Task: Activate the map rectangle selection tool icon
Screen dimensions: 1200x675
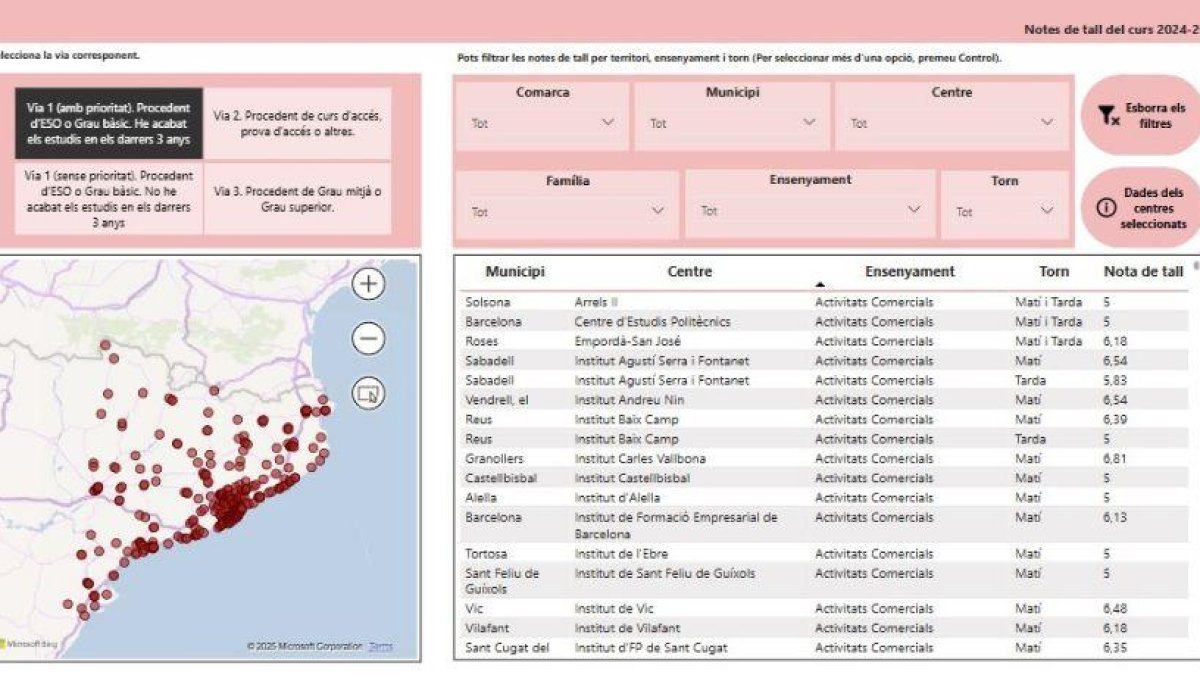Action: 366,394
